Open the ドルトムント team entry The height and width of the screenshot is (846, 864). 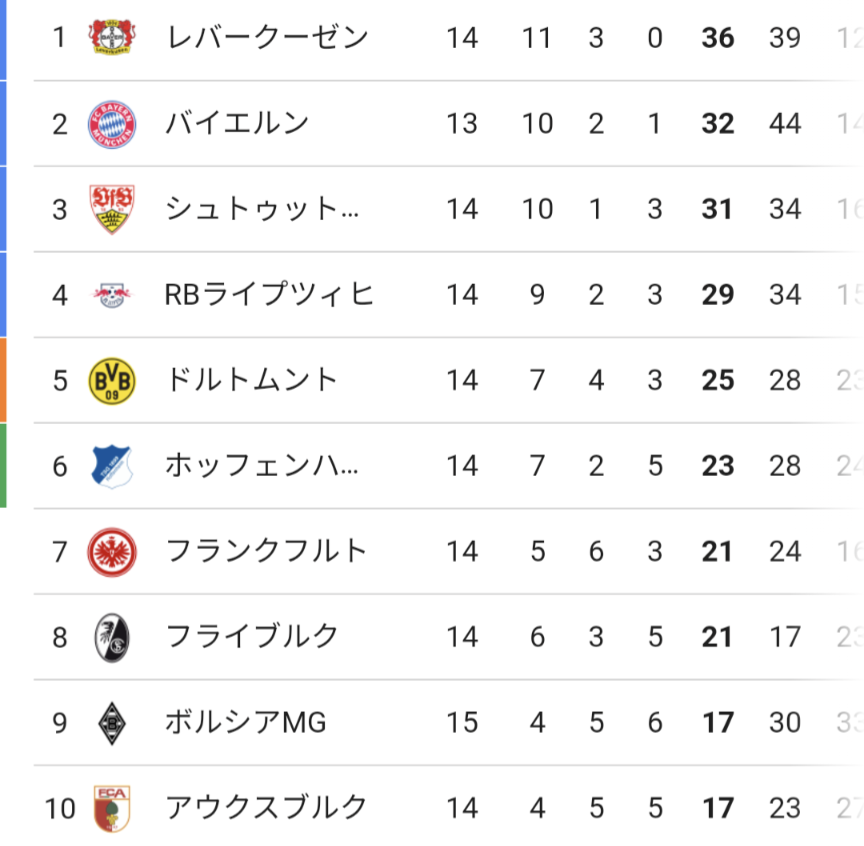[252, 381]
